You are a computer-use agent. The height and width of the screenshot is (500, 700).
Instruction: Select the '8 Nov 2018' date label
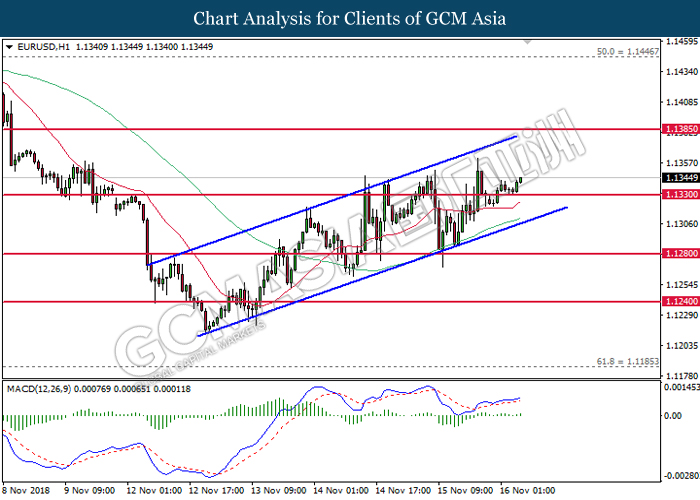point(26,490)
